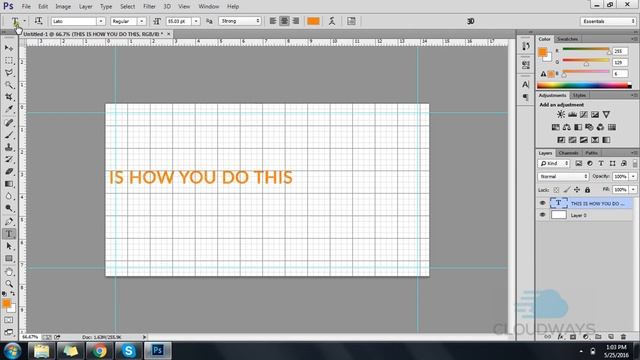
Task: Select the Crop tool
Action: [9, 97]
